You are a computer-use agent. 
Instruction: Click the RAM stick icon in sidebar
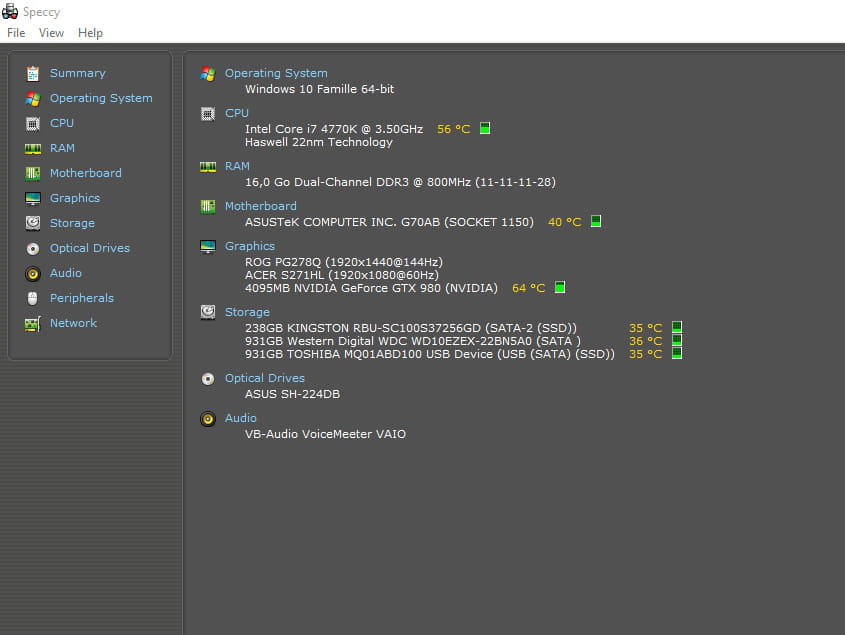tap(33, 149)
